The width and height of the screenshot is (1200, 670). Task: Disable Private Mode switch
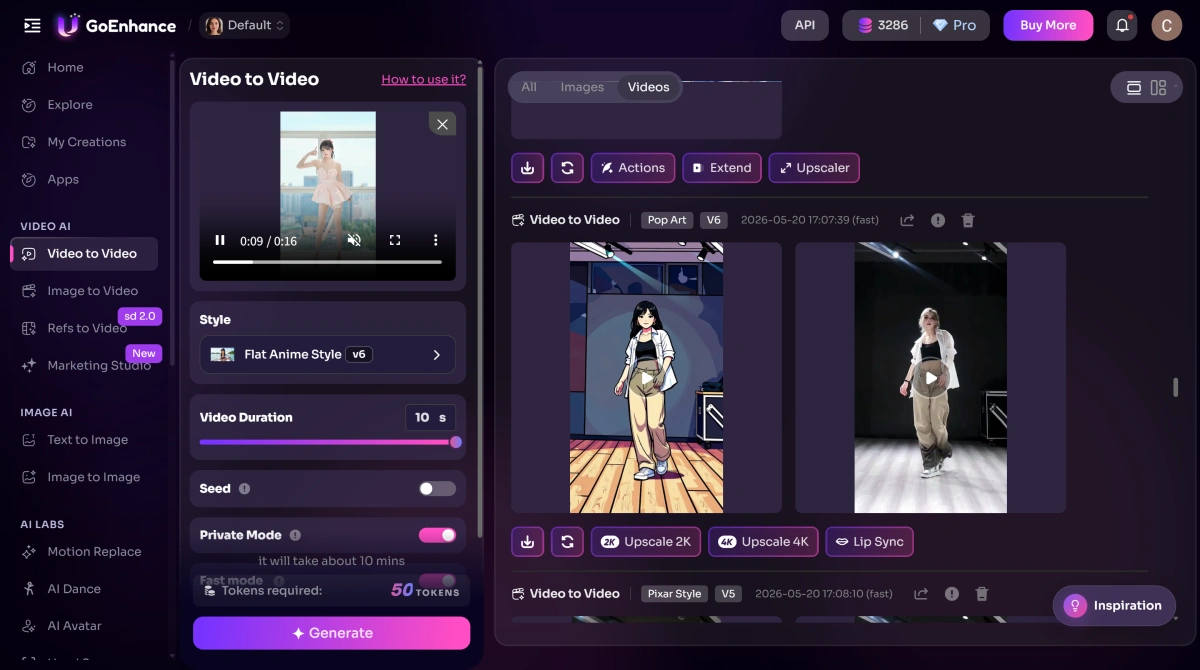click(437, 535)
